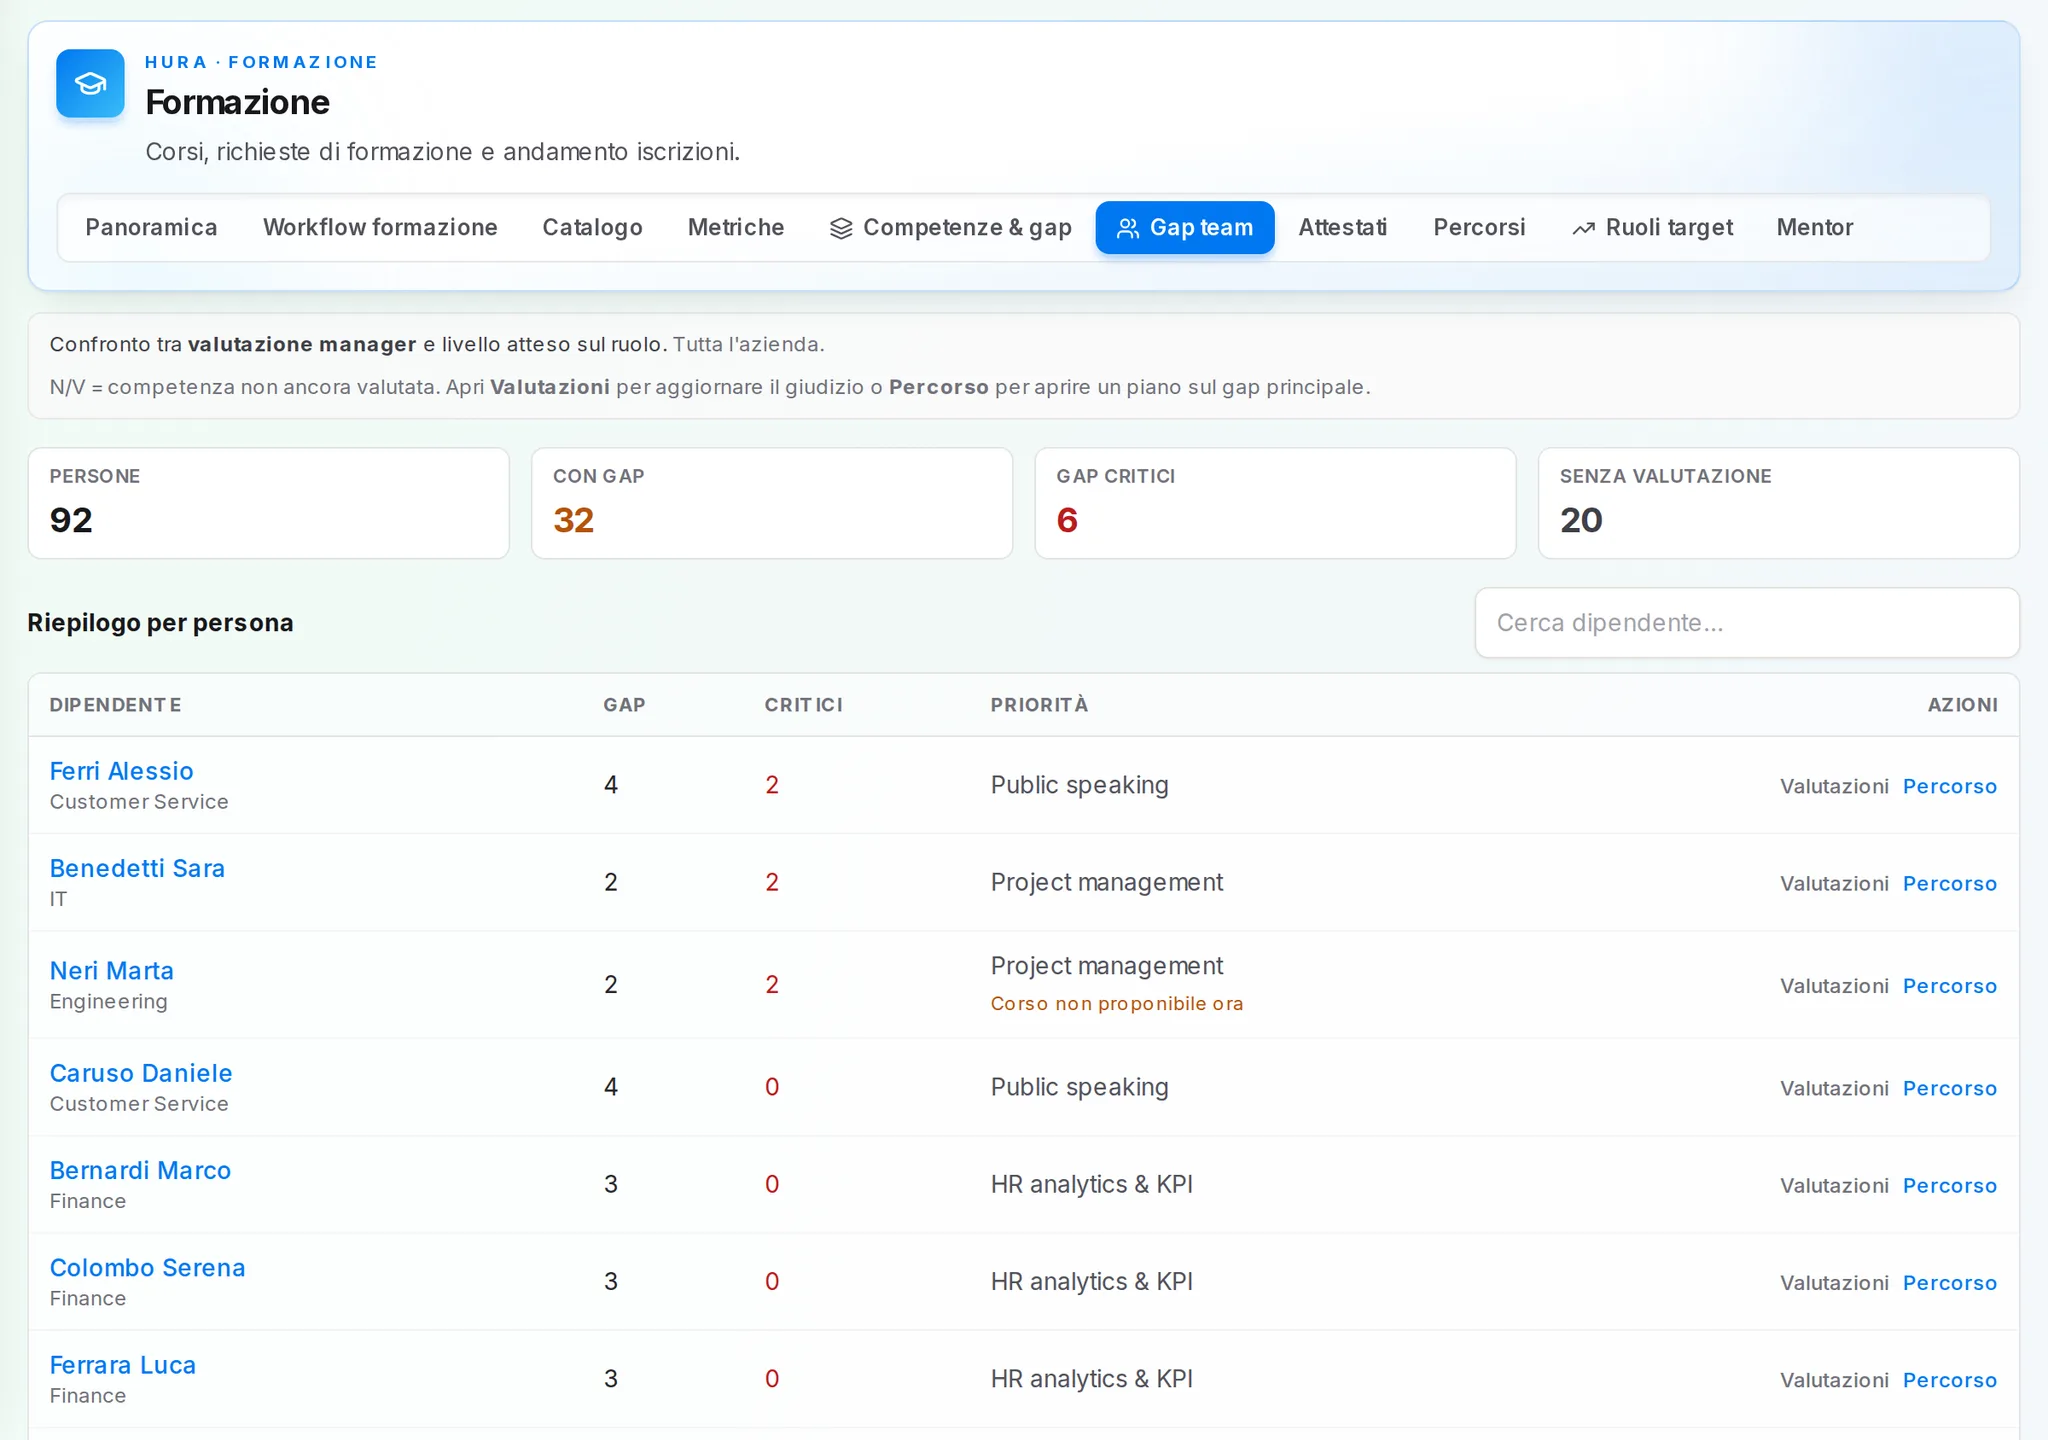Viewport: 2048px width, 1440px height.
Task: Click the CRITICI column header
Action: [x=803, y=705]
